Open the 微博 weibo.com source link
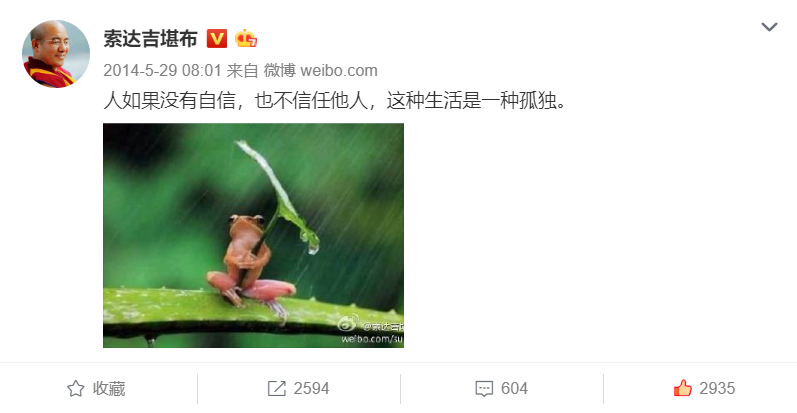This screenshot has width=797, height=413. pyautogui.click(x=320, y=70)
